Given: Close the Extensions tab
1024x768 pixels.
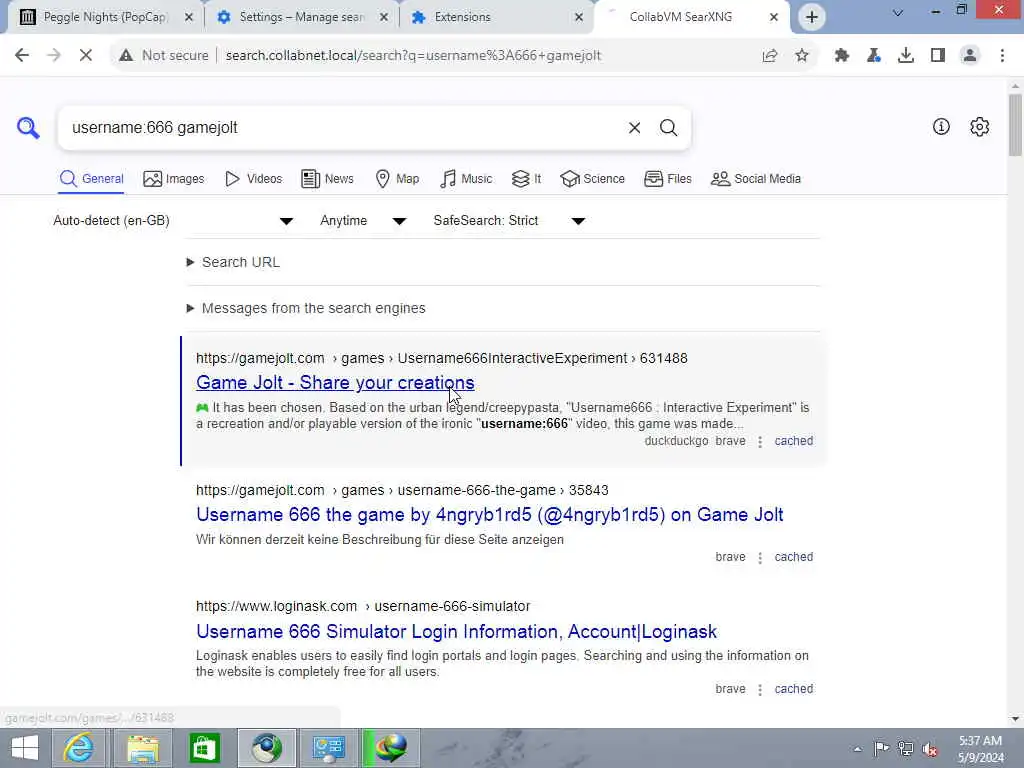Looking at the screenshot, I should (x=579, y=17).
